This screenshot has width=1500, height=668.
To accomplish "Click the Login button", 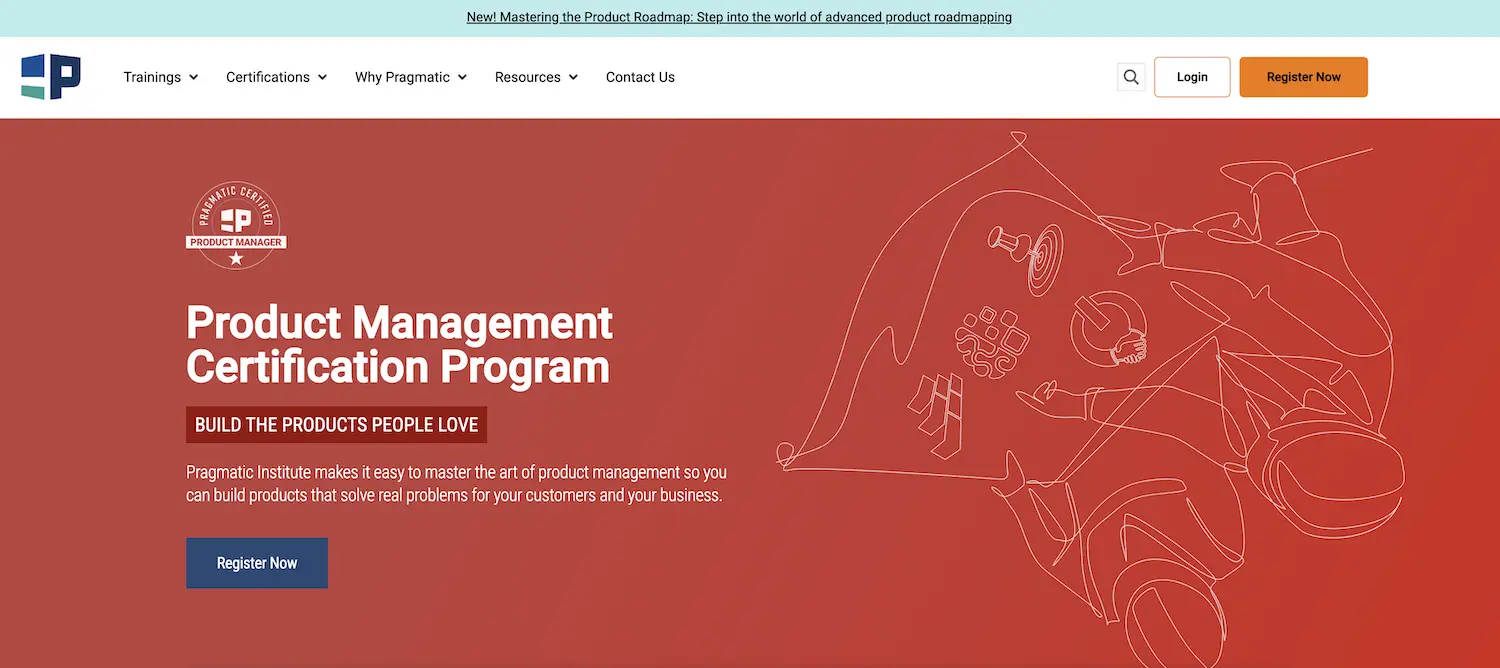I will coord(1192,77).
